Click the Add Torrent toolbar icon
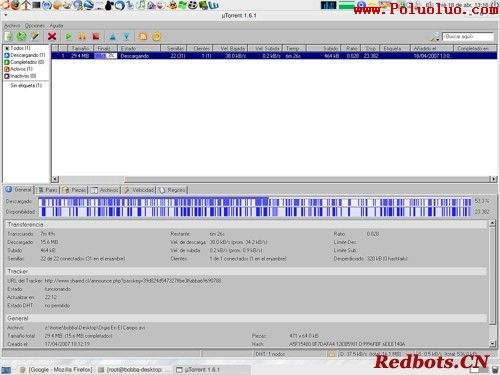This screenshot has width=500, height=375. (x=9, y=37)
